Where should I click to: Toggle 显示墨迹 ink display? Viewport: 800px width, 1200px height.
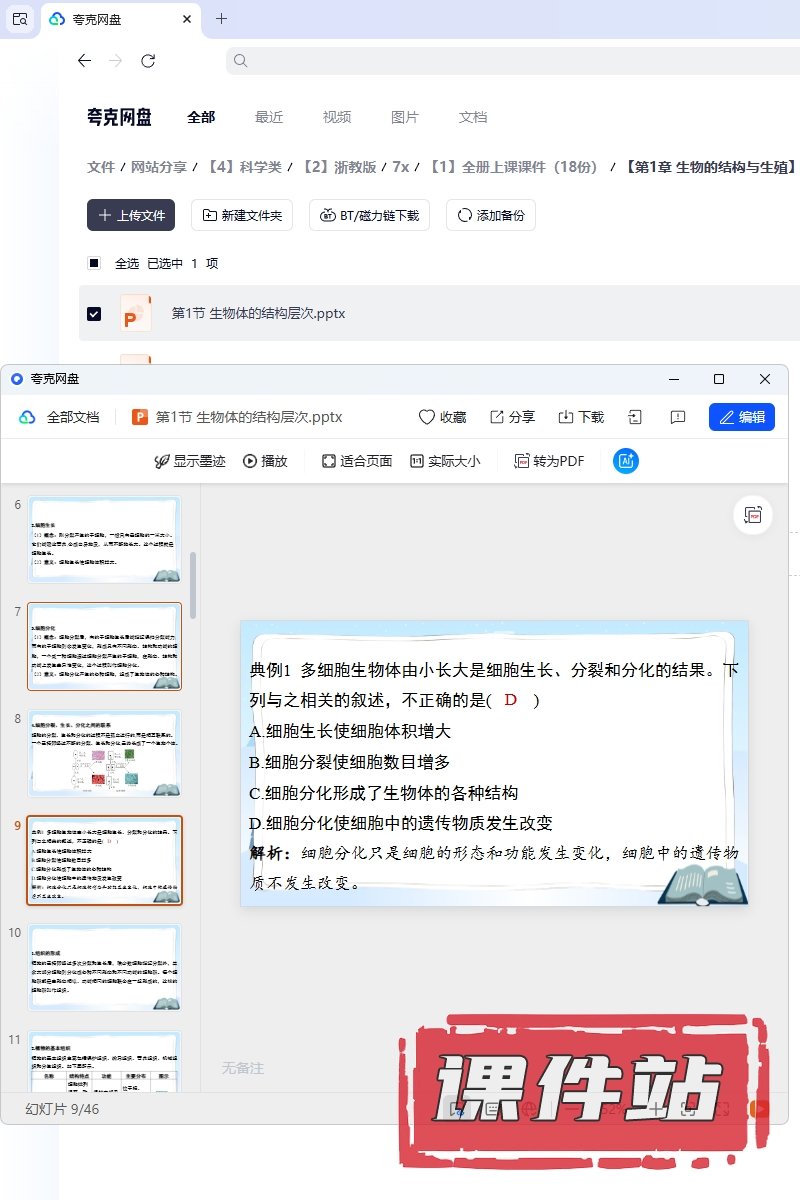(x=189, y=461)
